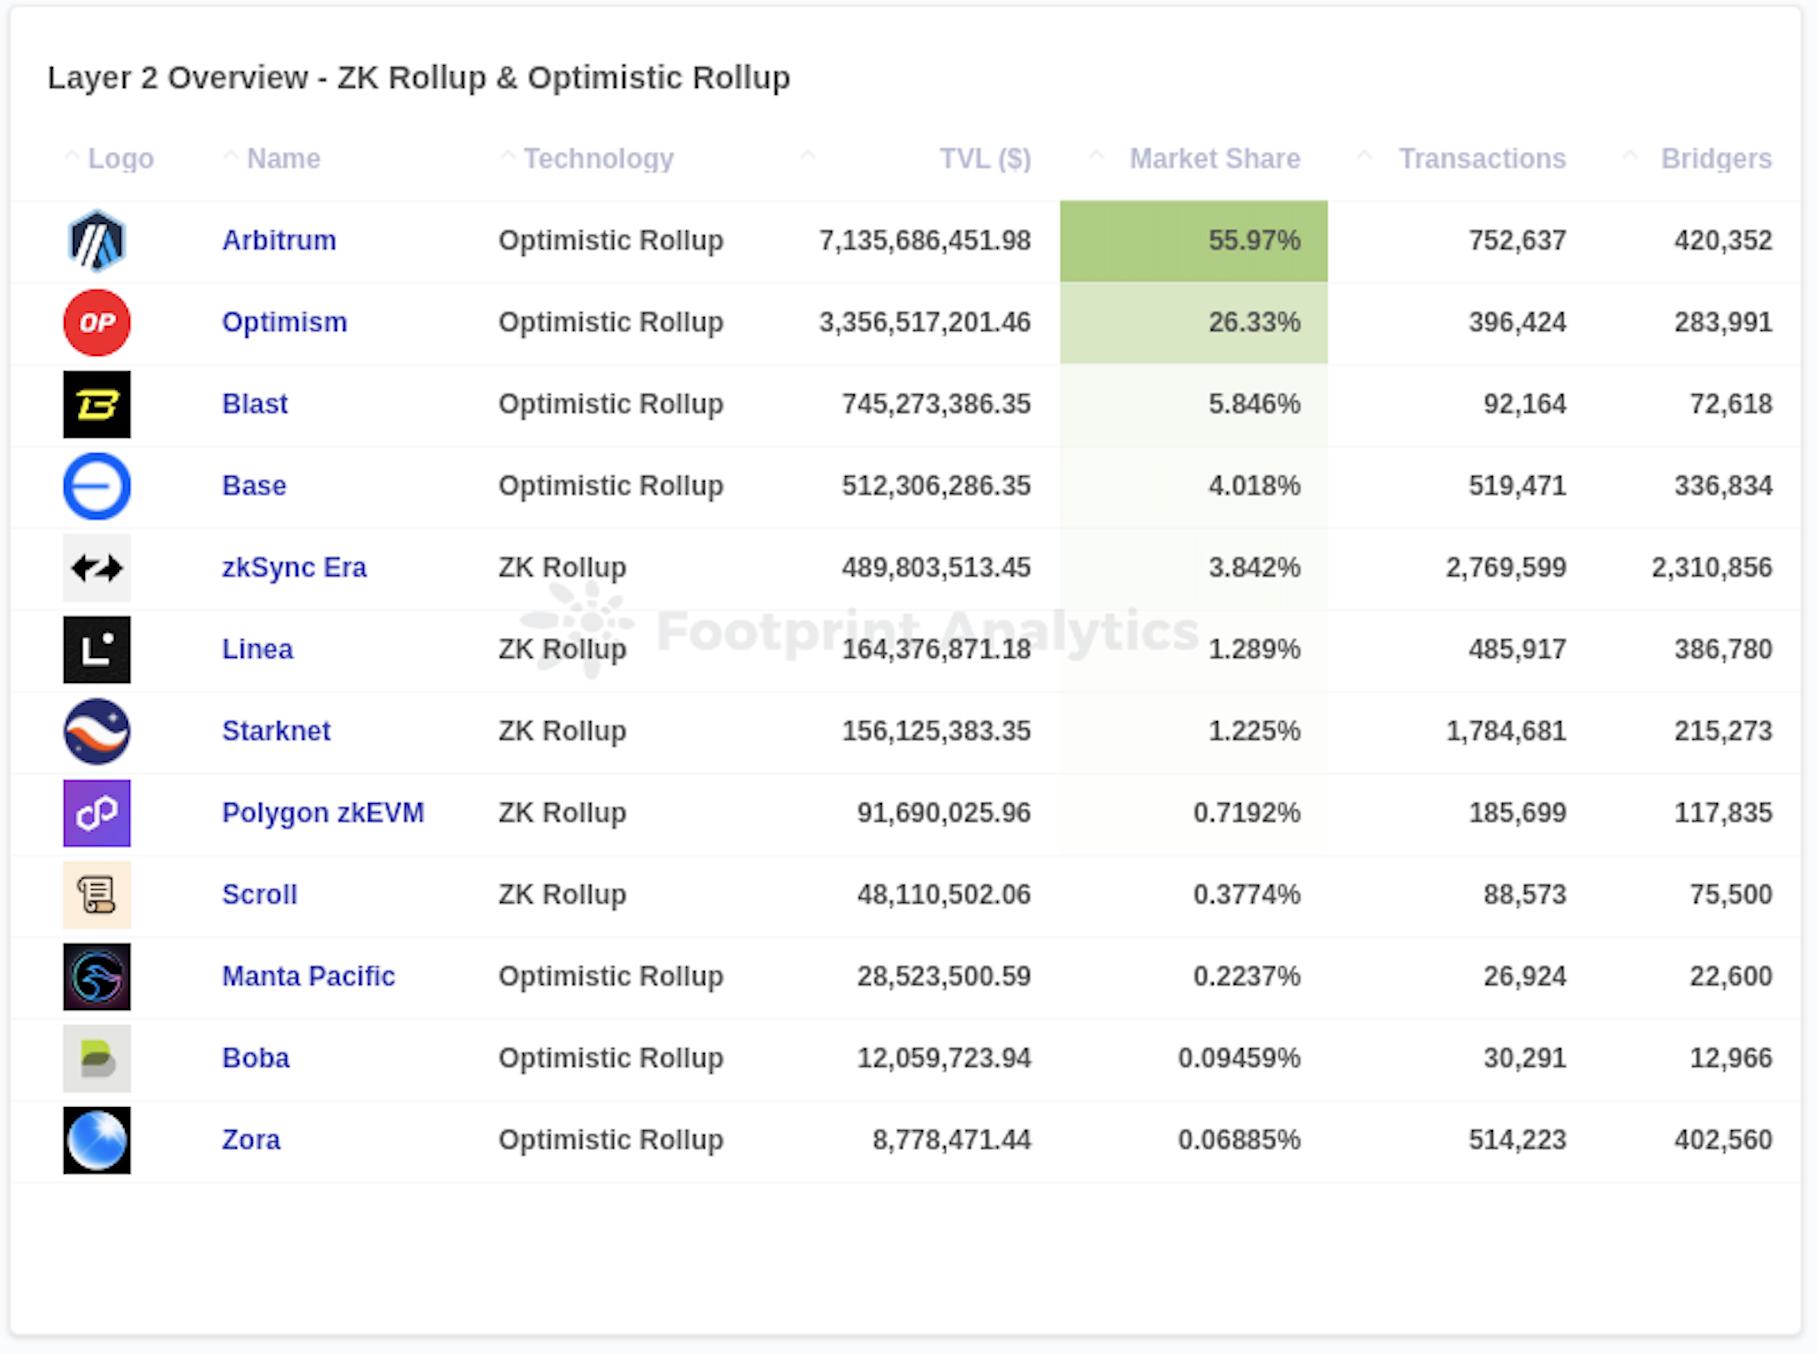1818x1354 pixels.
Task: Click the Arbitrum logo icon
Action: point(96,241)
